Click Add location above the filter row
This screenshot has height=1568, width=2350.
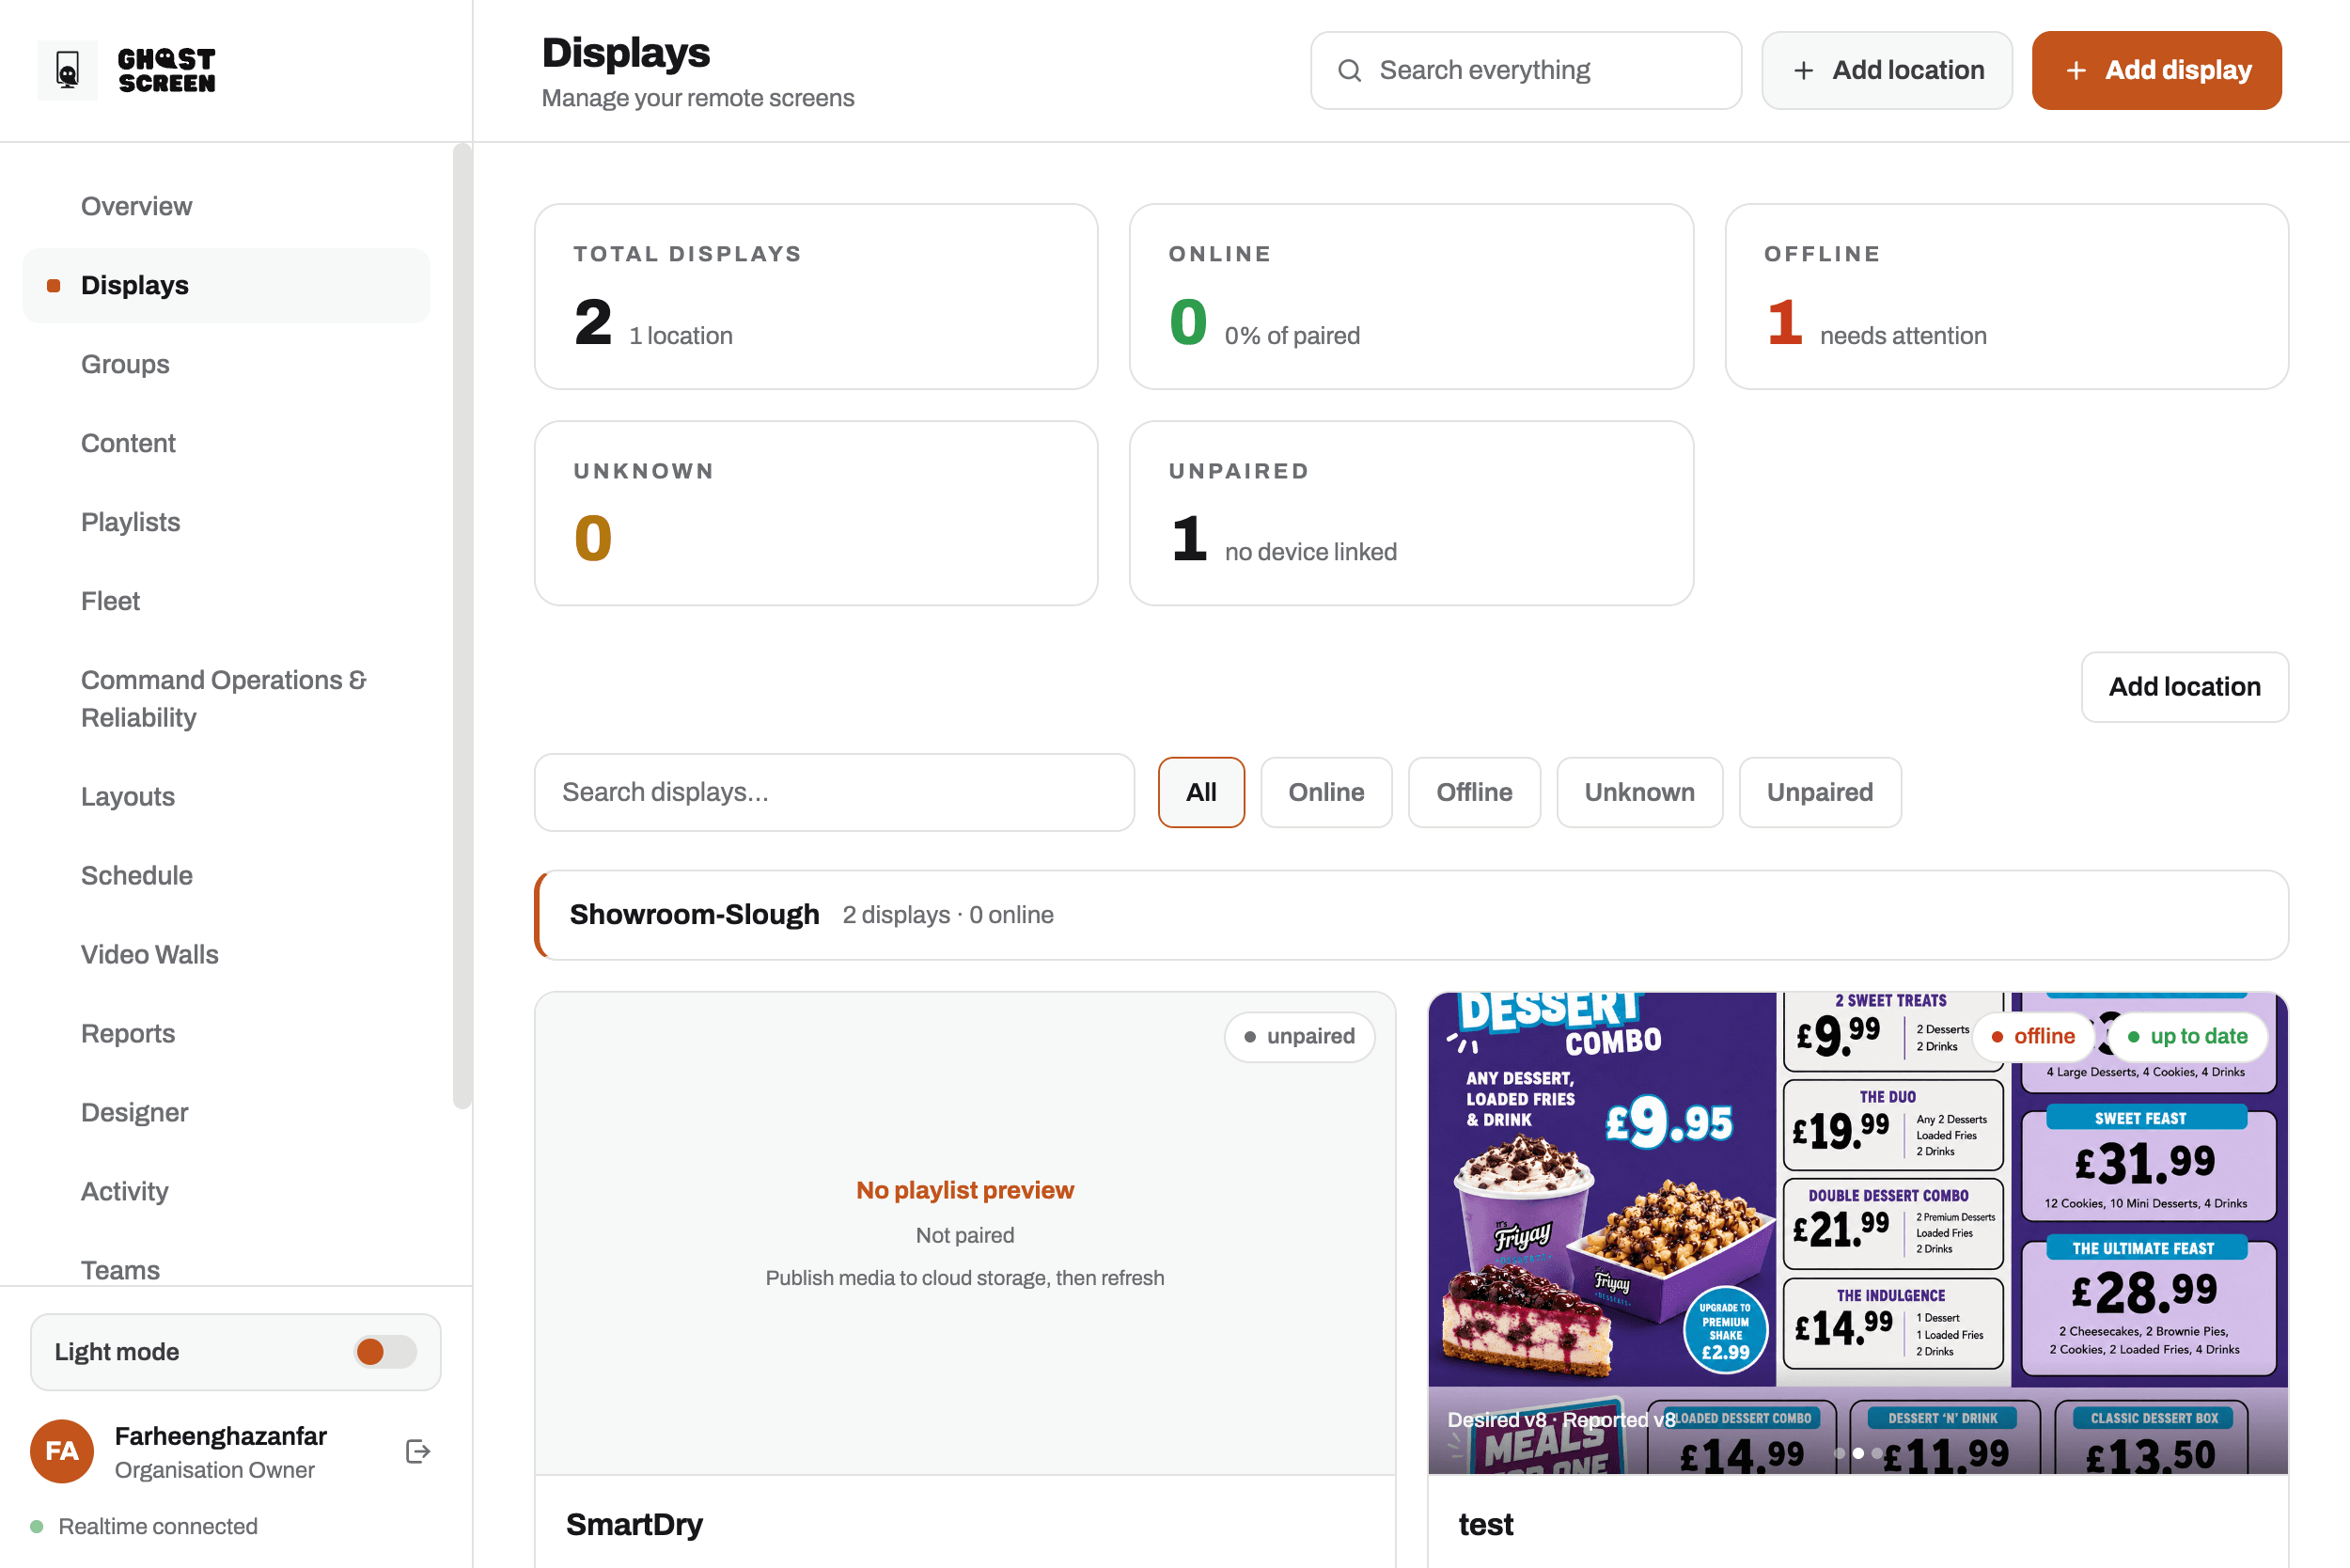(x=2184, y=687)
